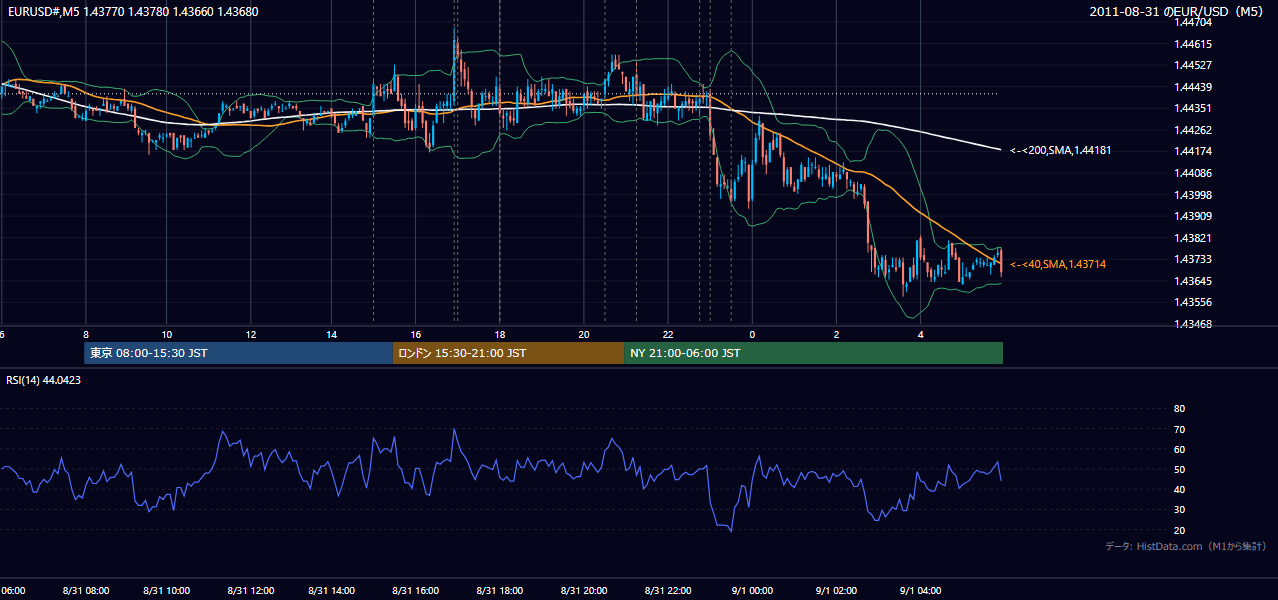Click the RSI 80 level label
1278x600 pixels.
tap(1179, 409)
